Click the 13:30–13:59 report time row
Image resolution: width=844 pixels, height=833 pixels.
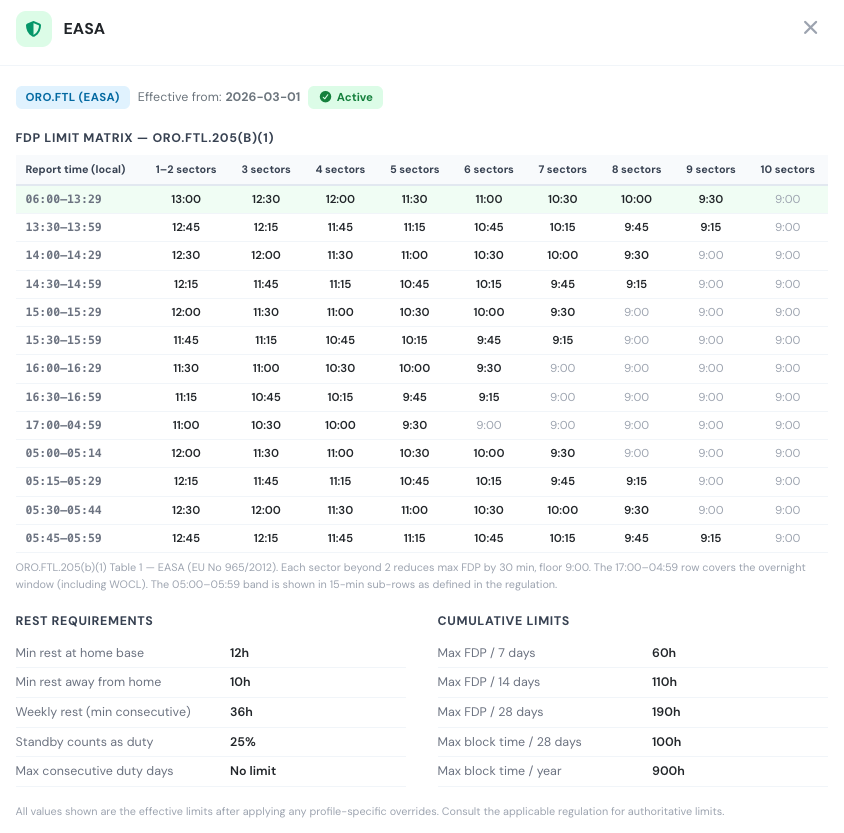pyautogui.click(x=421, y=228)
